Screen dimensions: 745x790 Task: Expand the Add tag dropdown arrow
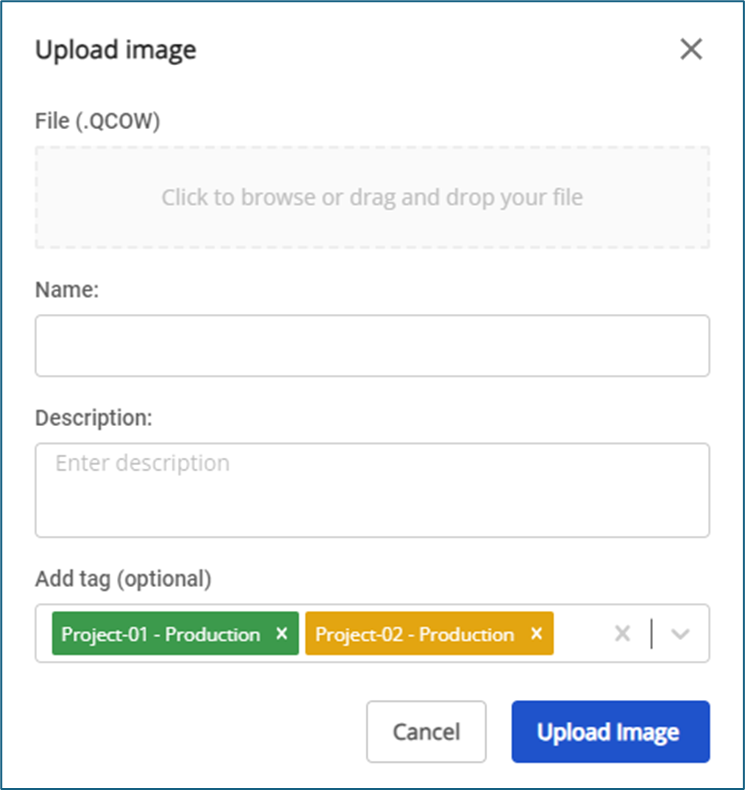(681, 634)
